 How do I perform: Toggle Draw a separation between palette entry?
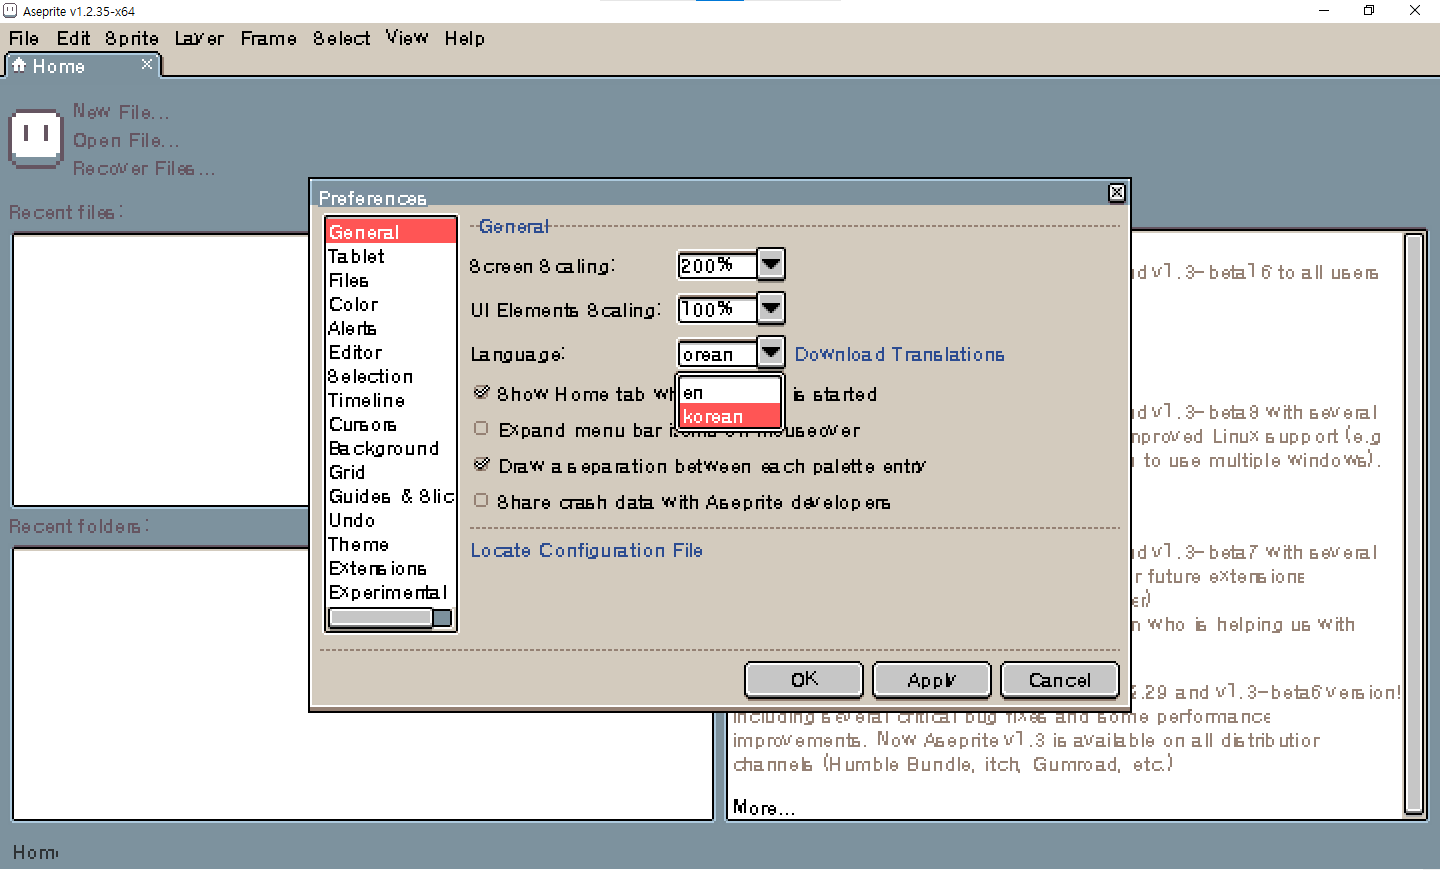click(481, 465)
